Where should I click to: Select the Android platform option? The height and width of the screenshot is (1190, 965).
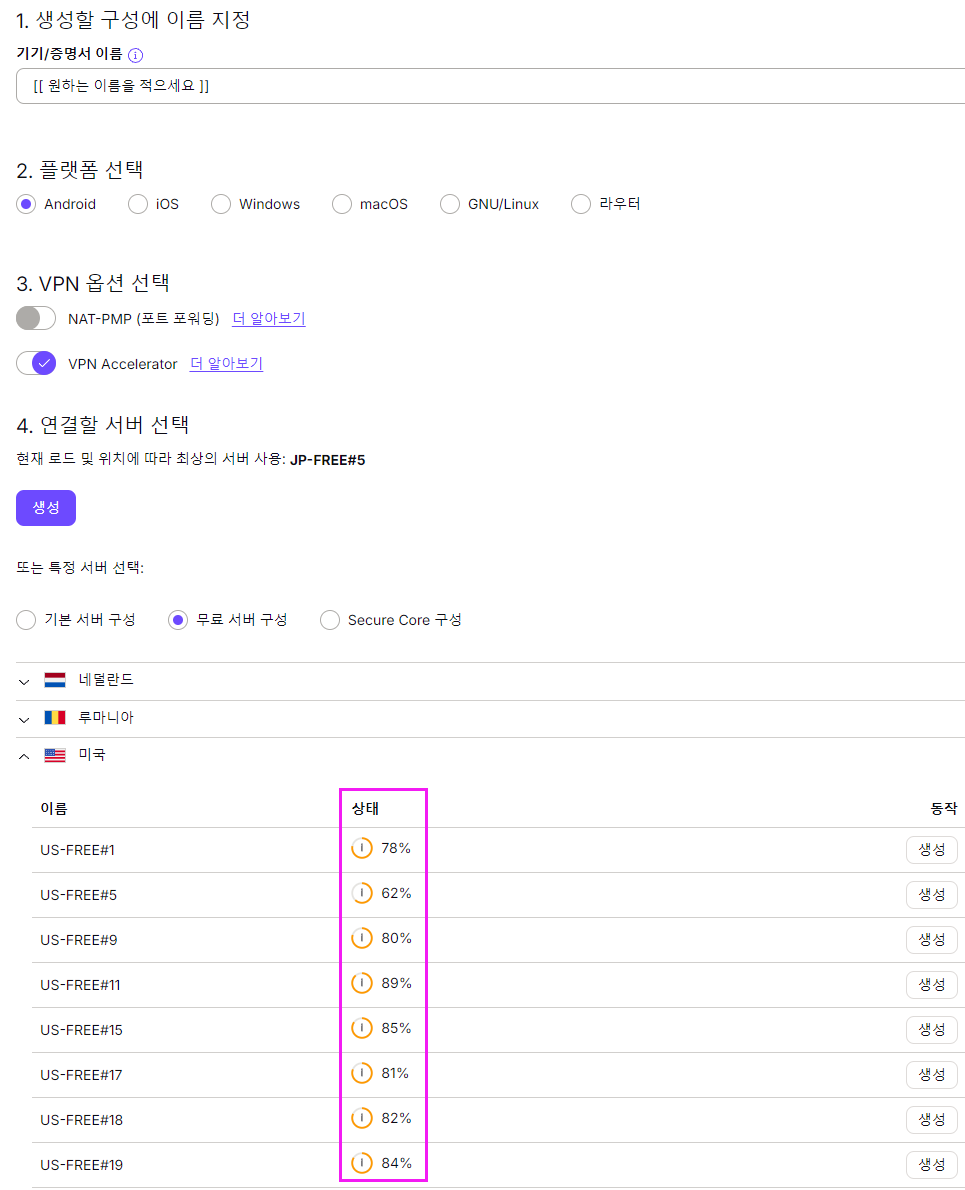click(x=27, y=204)
